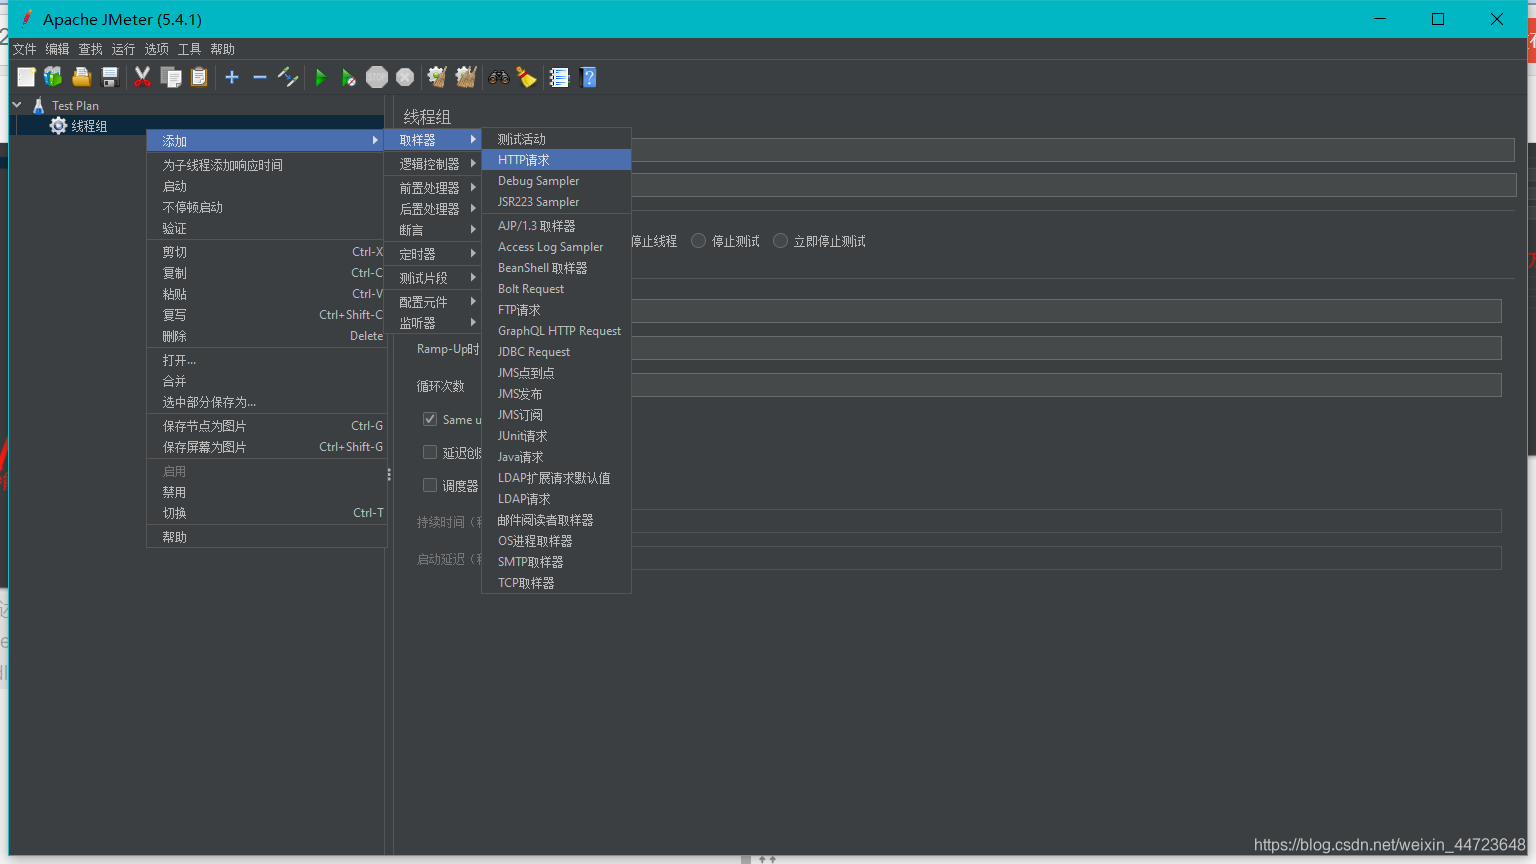Click 保存节点为图片 menu entry
Viewport: 1536px width, 864px height.
[x=265, y=426]
